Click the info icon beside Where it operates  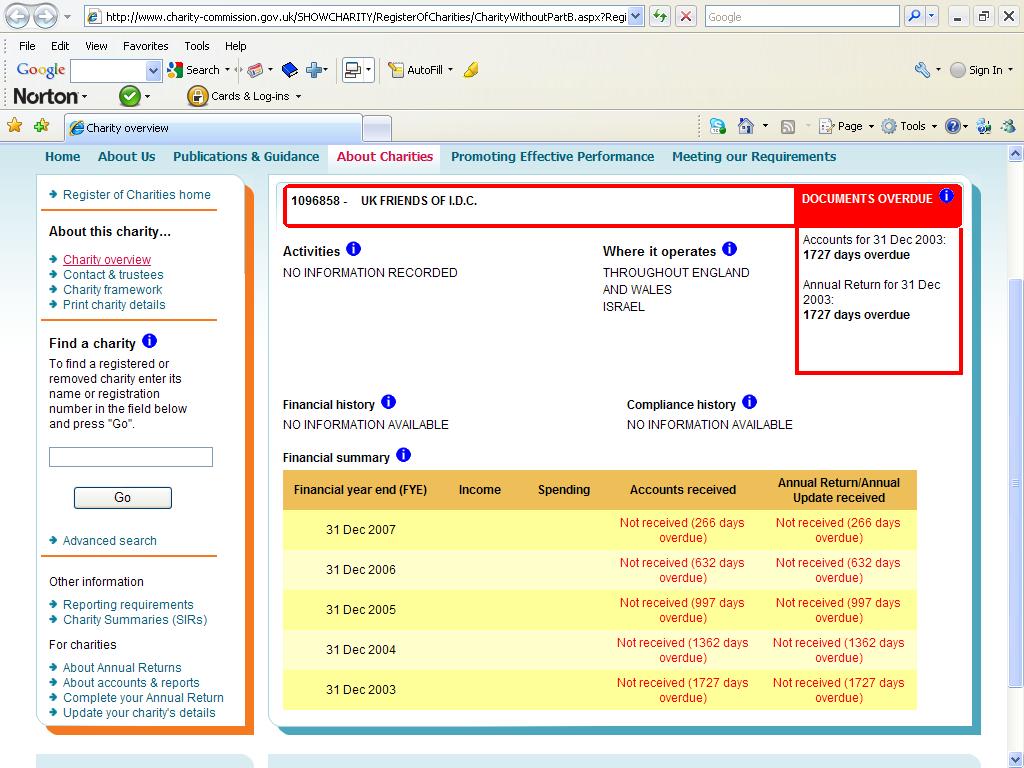[729, 250]
